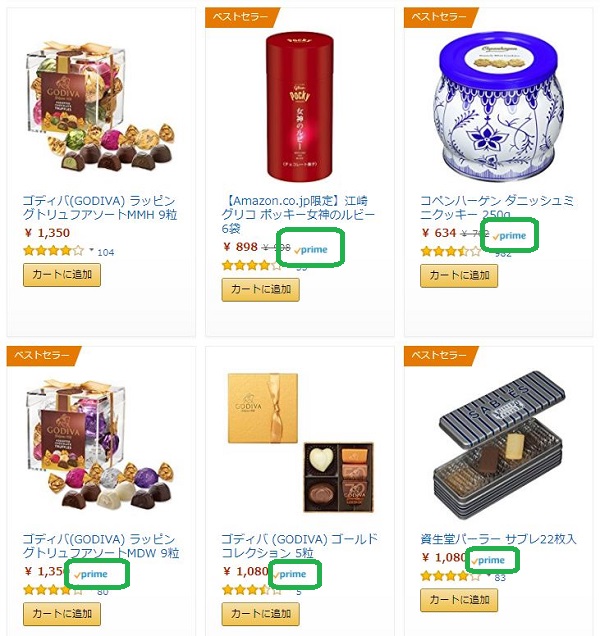Image resolution: width=600 pixels, height=636 pixels.
Task: Open the 104 reviews count for Godiva MMH
Action: pyautogui.click(x=105, y=252)
